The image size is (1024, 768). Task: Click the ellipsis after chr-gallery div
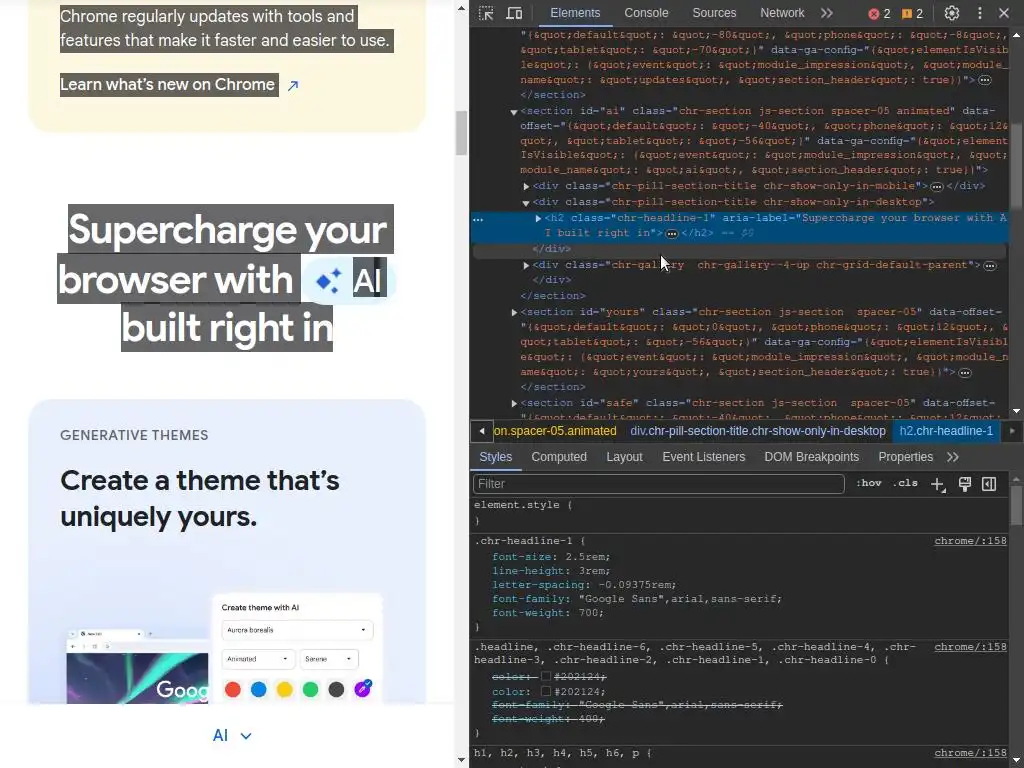990,265
